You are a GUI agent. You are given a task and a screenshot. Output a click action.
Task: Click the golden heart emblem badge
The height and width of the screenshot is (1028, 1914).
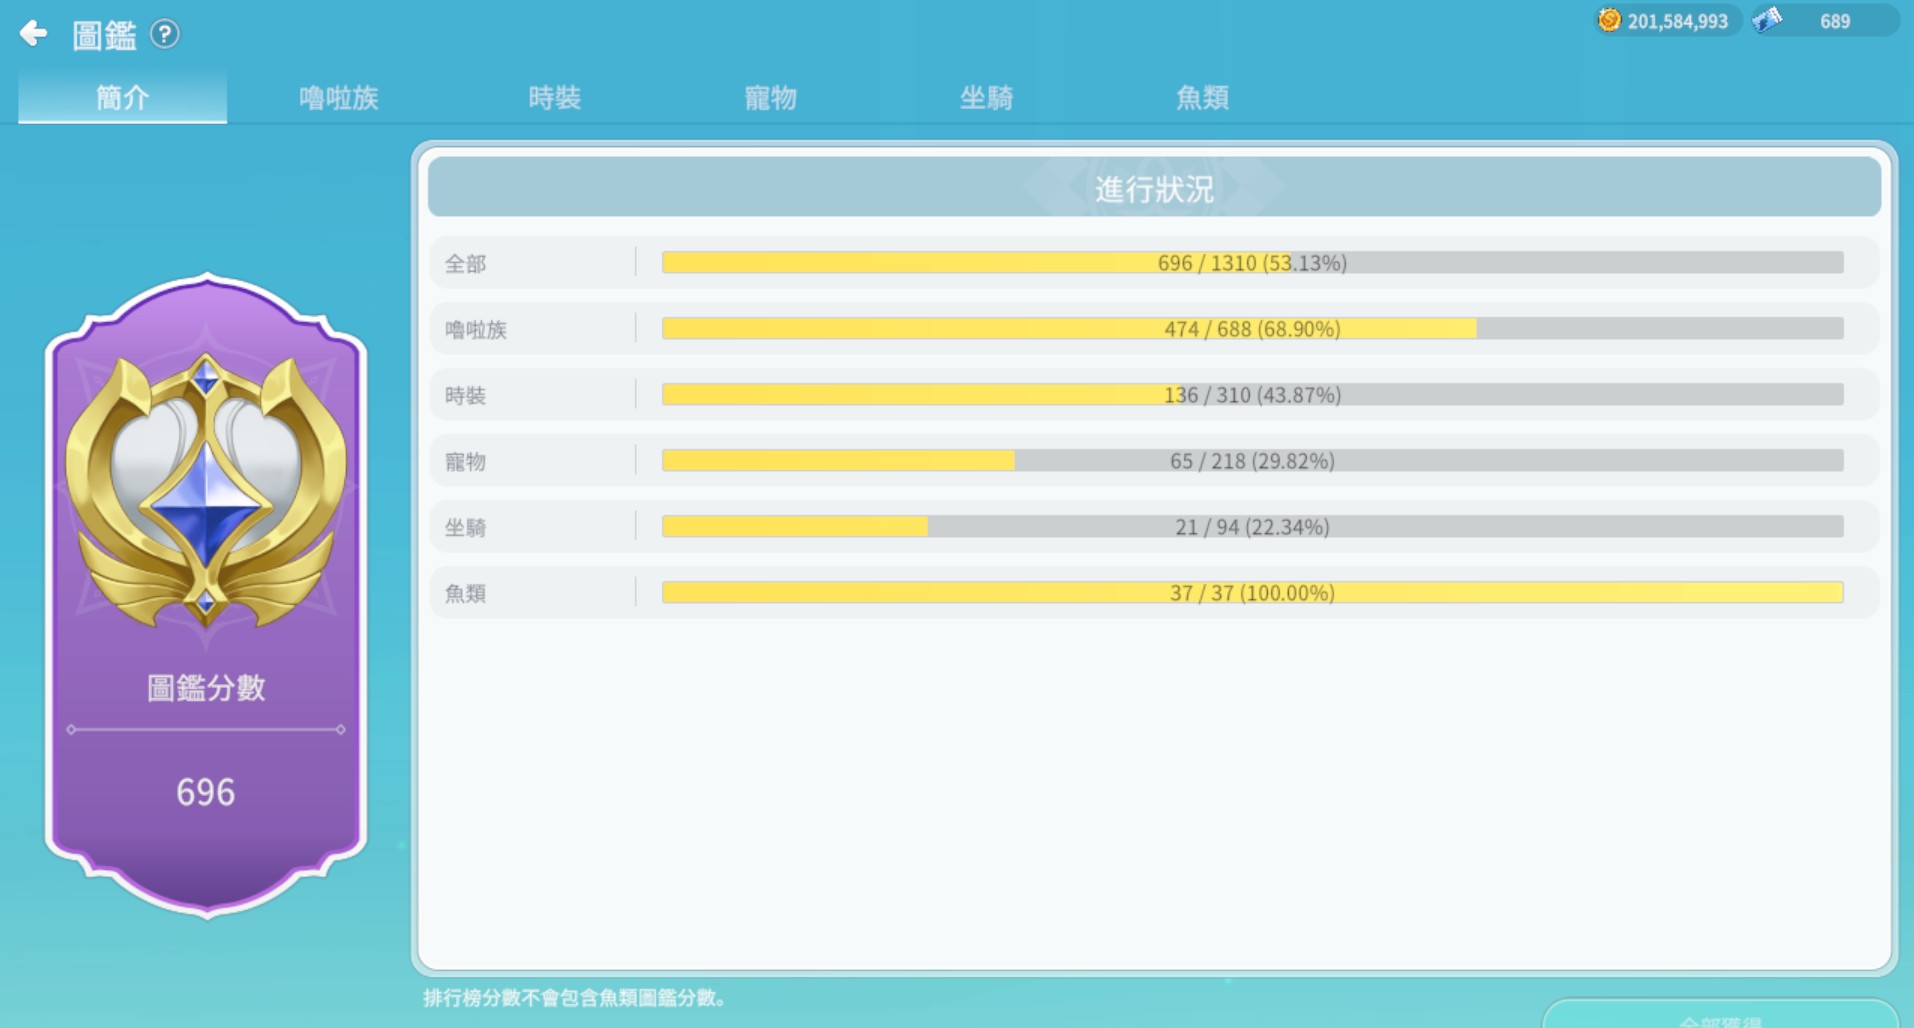pos(206,490)
